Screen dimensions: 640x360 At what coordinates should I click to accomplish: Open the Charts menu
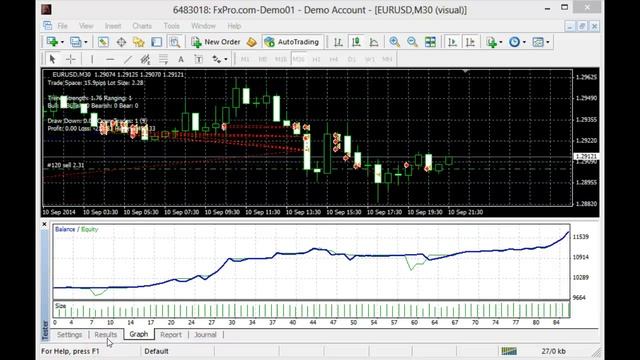142,26
